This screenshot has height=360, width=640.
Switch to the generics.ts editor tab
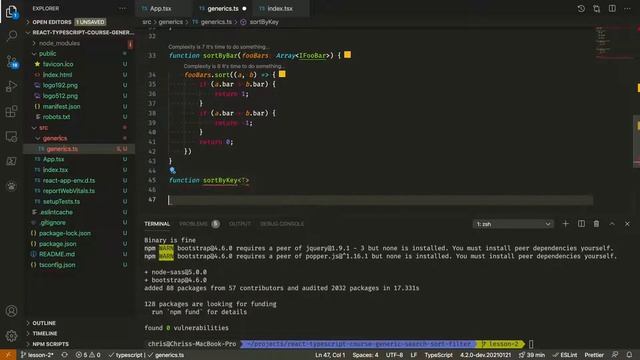[222, 9]
